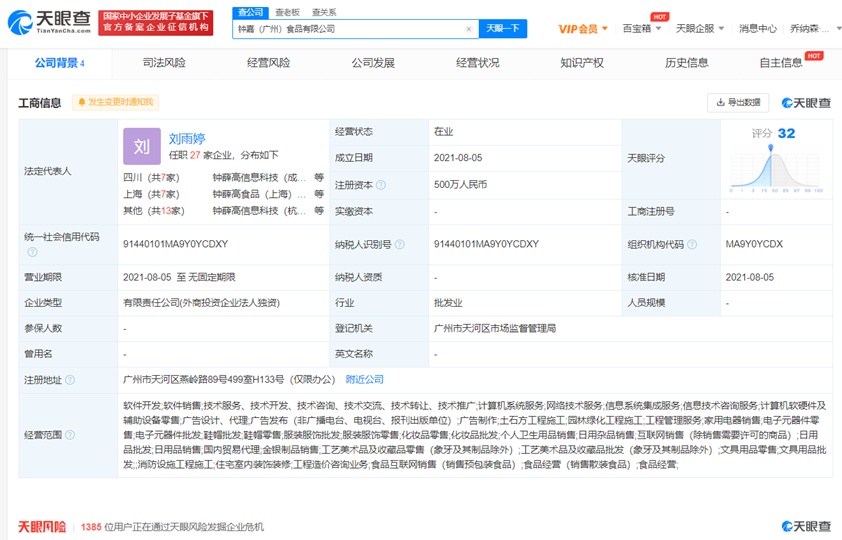The height and width of the screenshot is (540, 842).
Task: Click 500万人民币 registered capital value
Action: (460, 185)
